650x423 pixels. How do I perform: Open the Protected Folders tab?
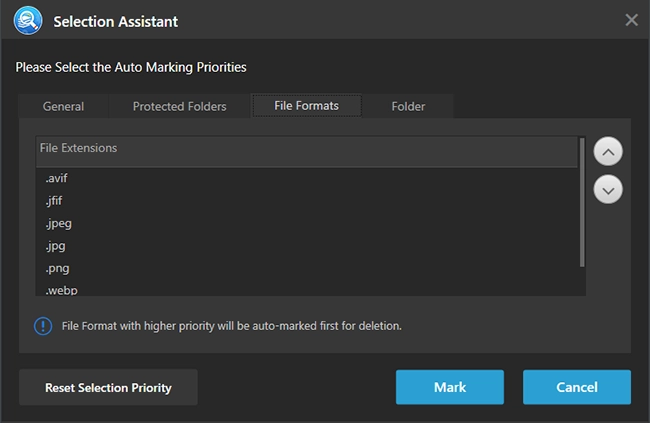click(x=179, y=107)
